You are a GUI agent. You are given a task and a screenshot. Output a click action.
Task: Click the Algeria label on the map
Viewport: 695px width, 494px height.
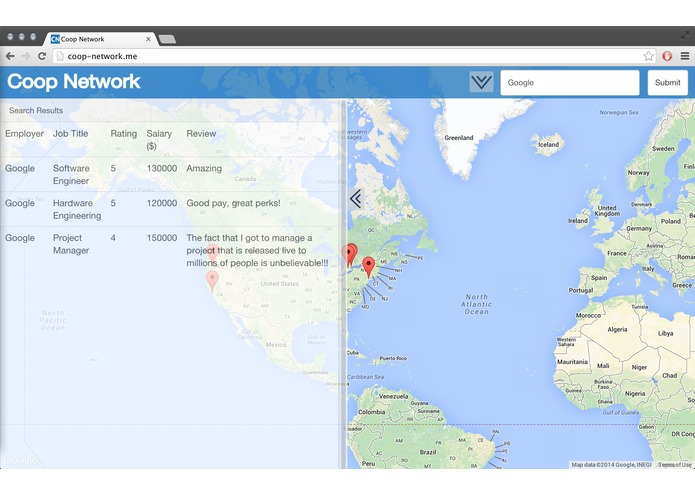coord(617,329)
